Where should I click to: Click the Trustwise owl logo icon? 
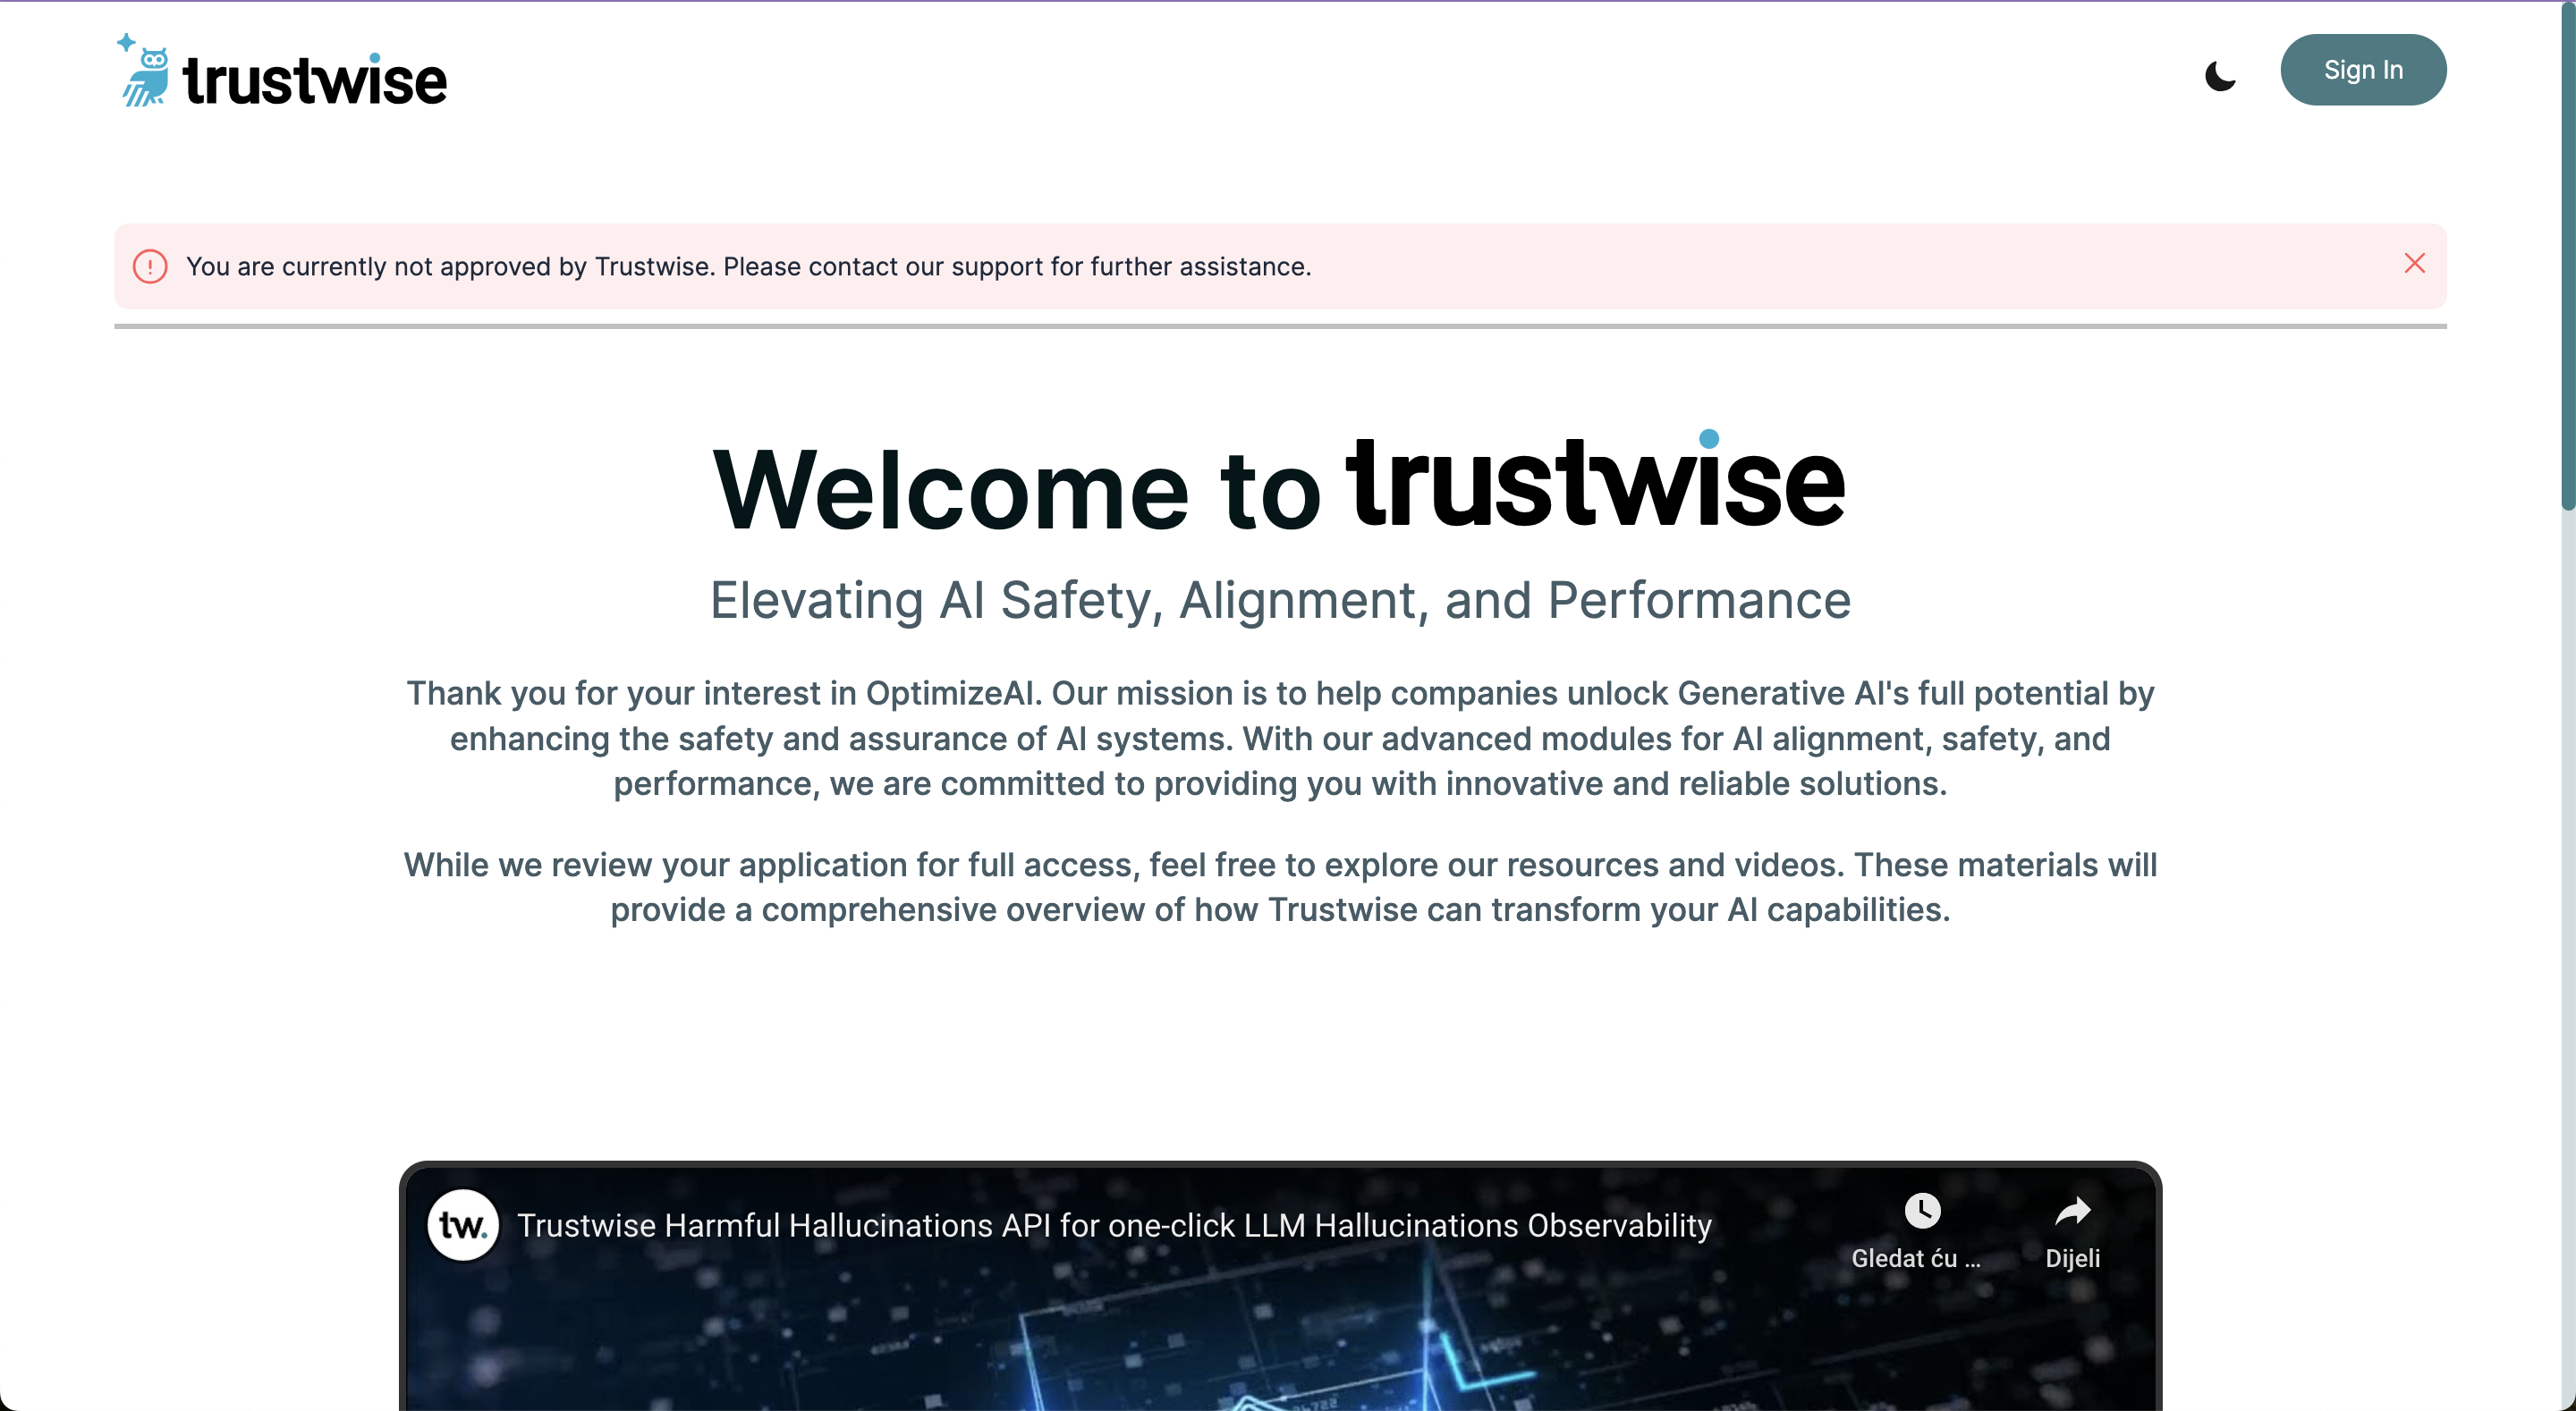click(144, 70)
